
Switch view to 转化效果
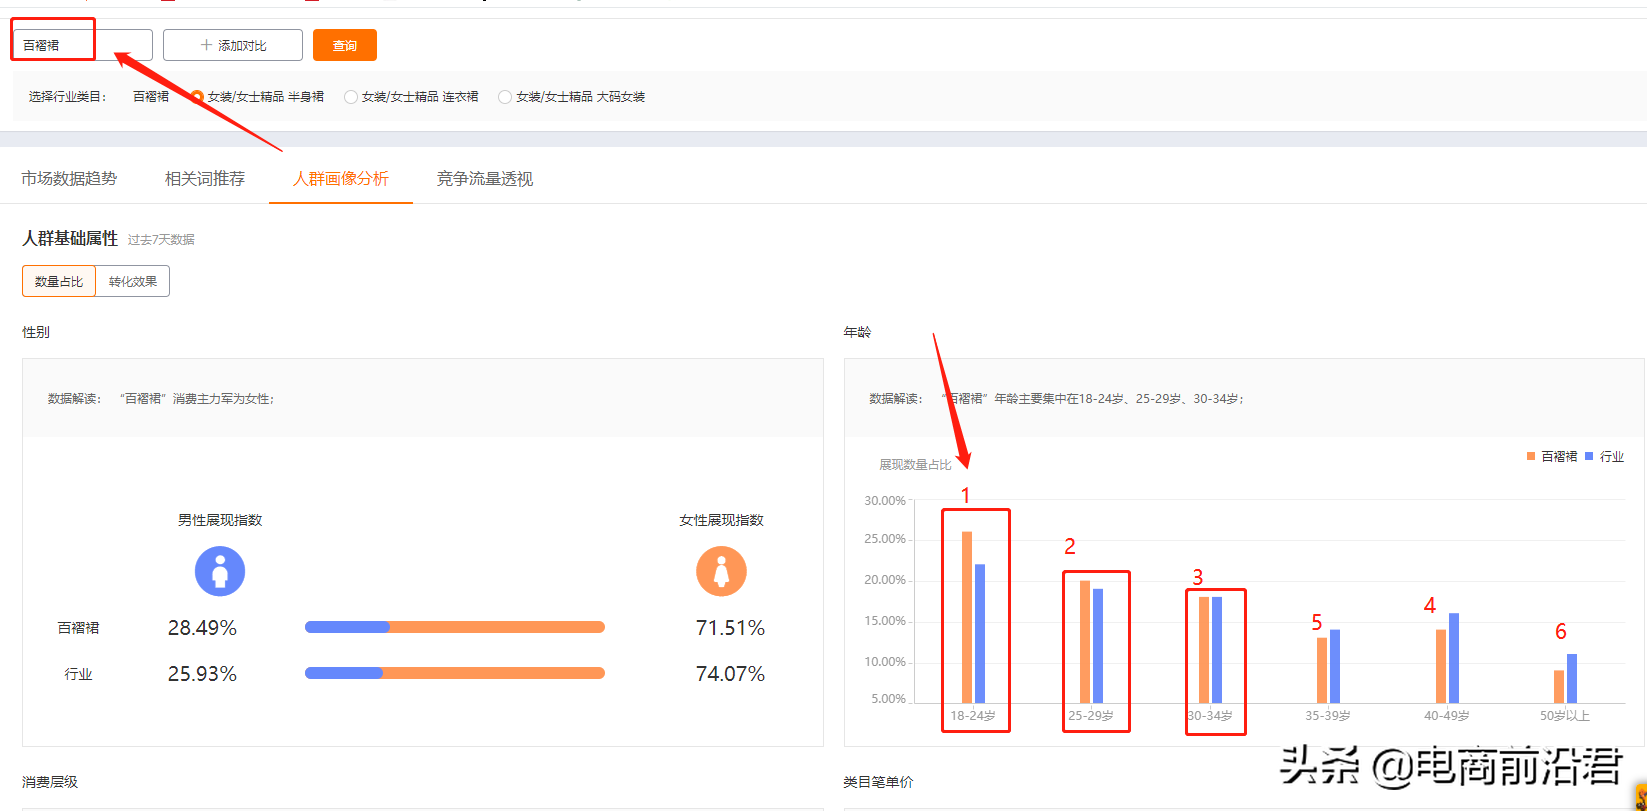coord(133,282)
